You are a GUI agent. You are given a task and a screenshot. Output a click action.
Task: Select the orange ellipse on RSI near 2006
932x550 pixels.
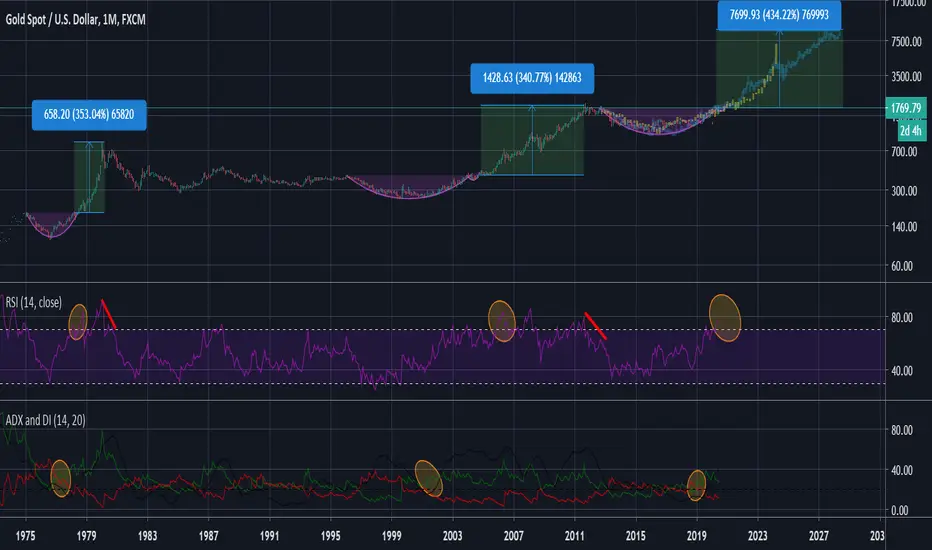(502, 321)
